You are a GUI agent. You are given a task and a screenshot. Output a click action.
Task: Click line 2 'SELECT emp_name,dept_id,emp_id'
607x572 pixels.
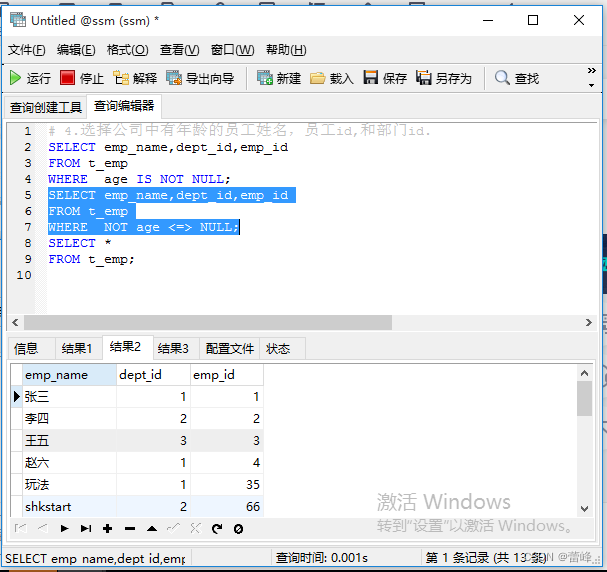coord(168,147)
